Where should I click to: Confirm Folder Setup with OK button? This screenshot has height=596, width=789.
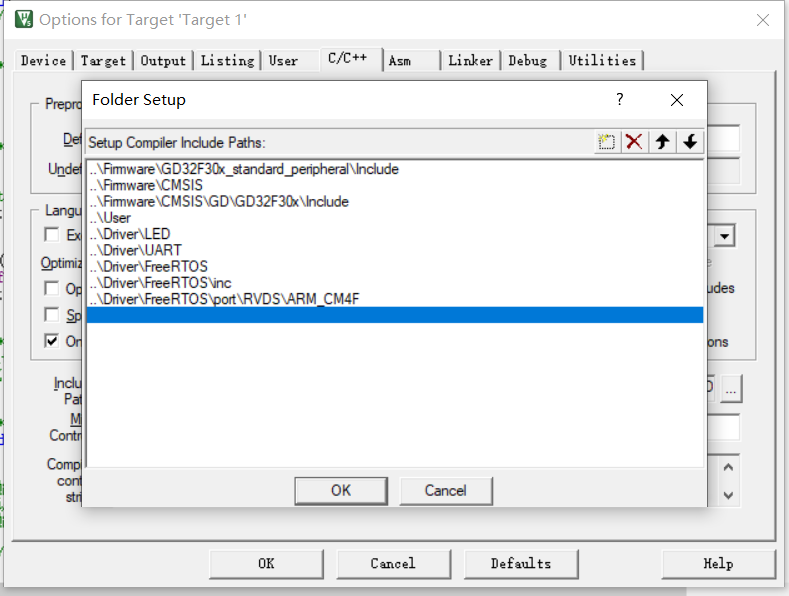[x=341, y=490]
